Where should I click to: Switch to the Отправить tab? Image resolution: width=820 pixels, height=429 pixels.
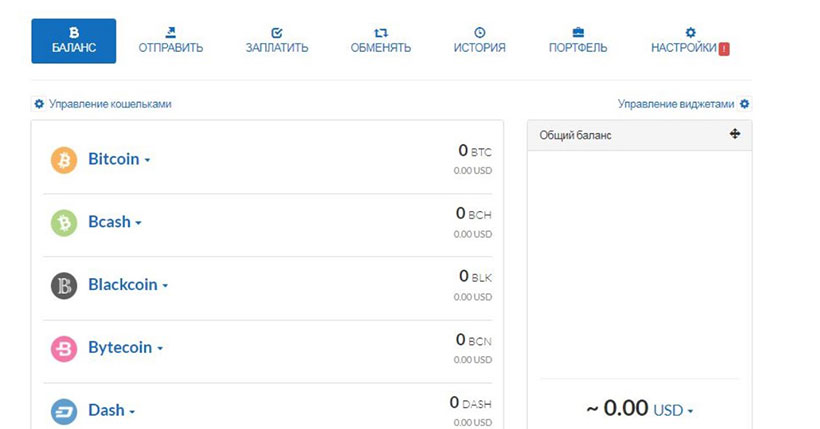pyautogui.click(x=170, y=41)
